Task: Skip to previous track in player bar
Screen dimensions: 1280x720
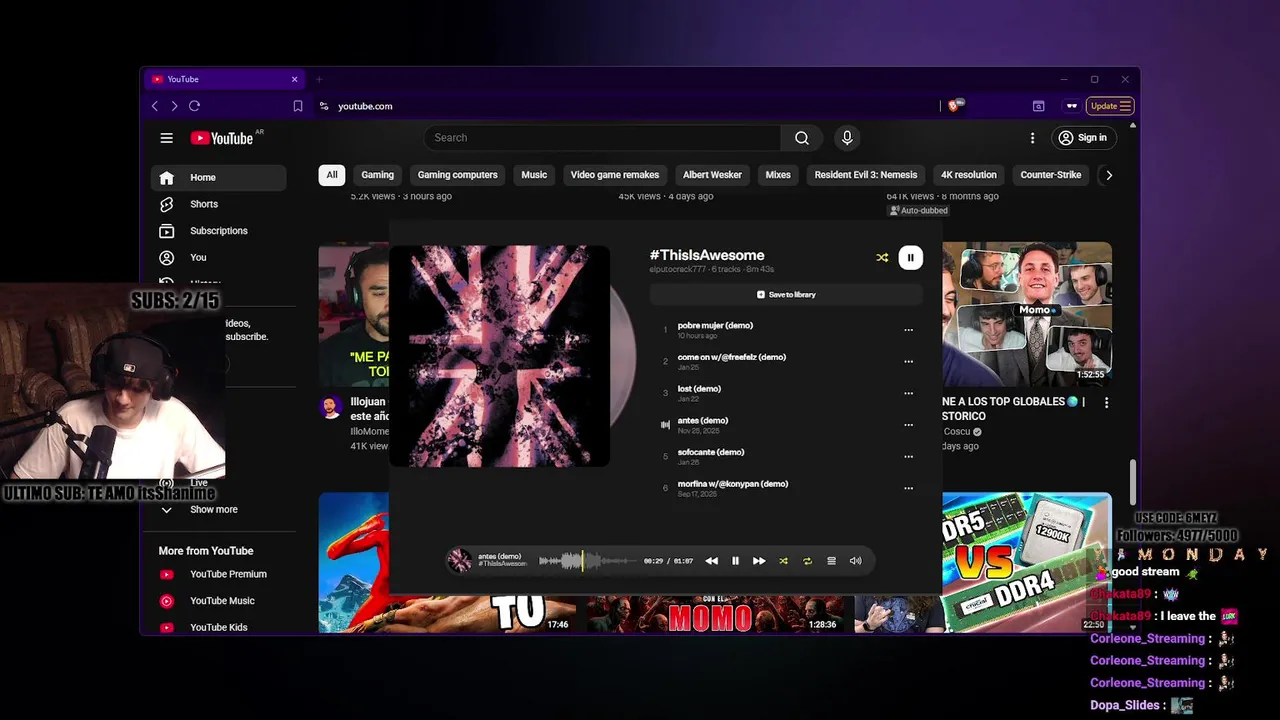Action: 711,561
